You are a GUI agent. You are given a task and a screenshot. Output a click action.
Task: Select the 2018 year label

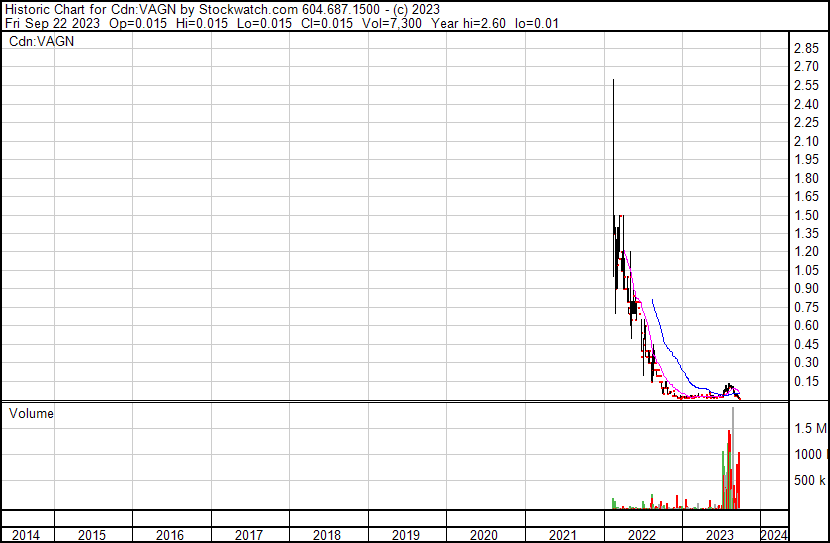[327, 535]
